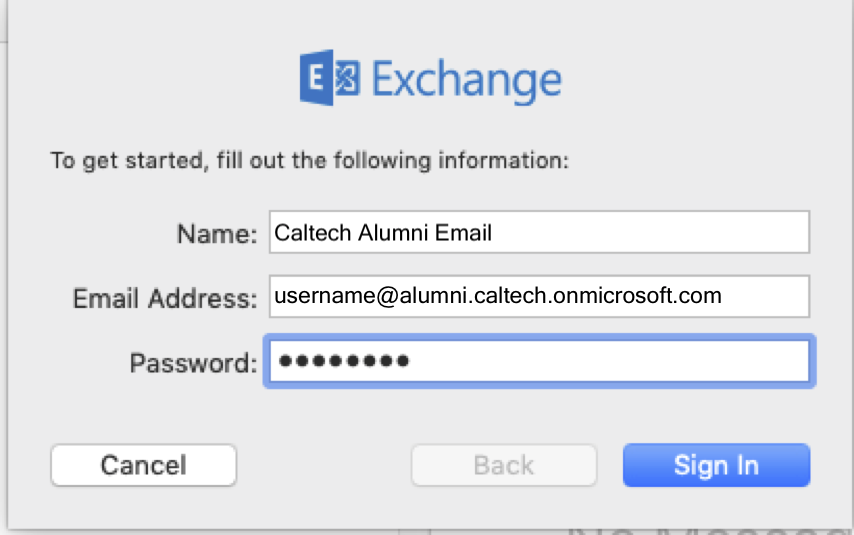Click the Exchange wordmark text

[x=467, y=80]
